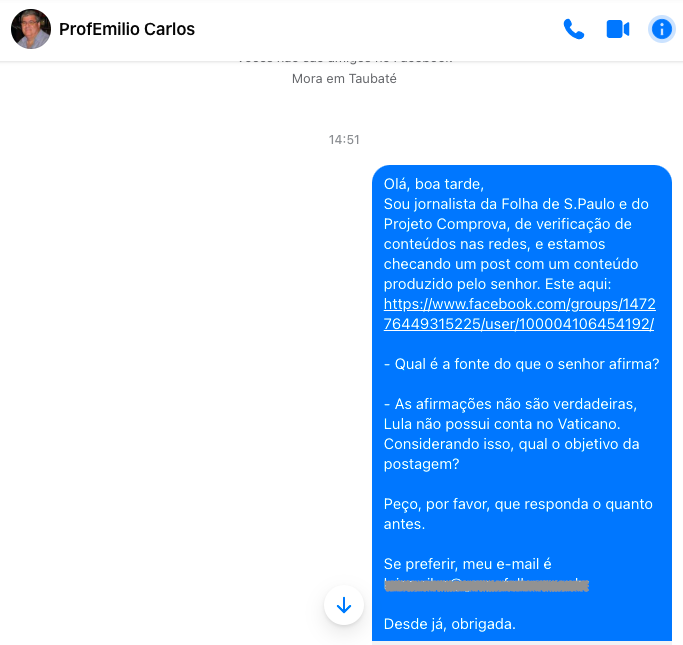Image resolution: width=683 pixels, height=645 pixels.
Task: Click the 'Desde já, obrigada.' closing line
Action: click(450, 624)
